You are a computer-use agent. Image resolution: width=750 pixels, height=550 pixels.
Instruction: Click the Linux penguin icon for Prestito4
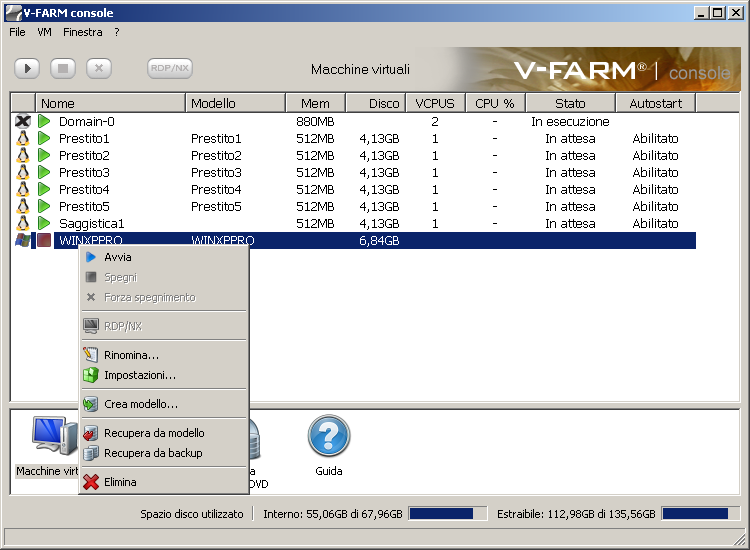23,189
